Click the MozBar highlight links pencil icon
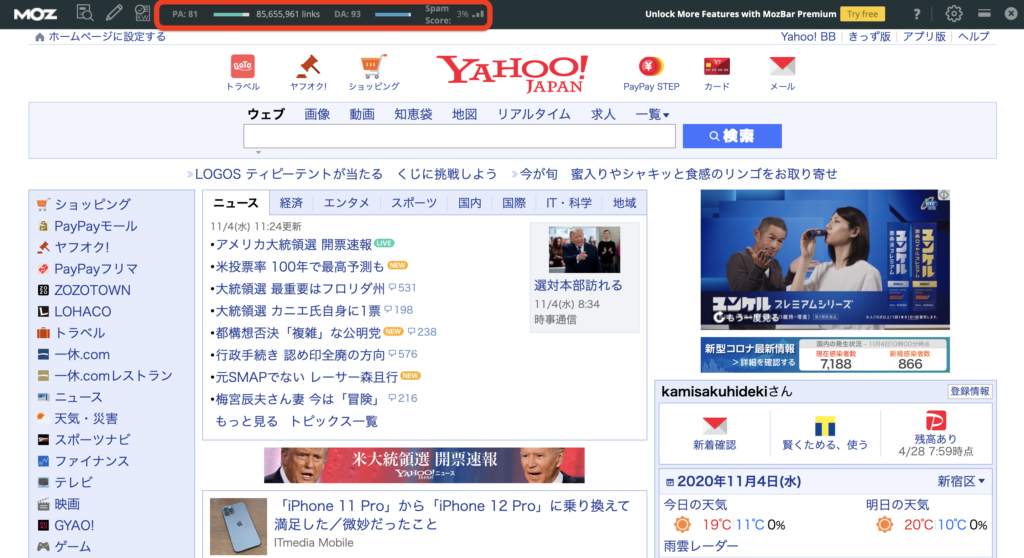The height and width of the screenshot is (558, 1024). pyautogui.click(x=114, y=13)
